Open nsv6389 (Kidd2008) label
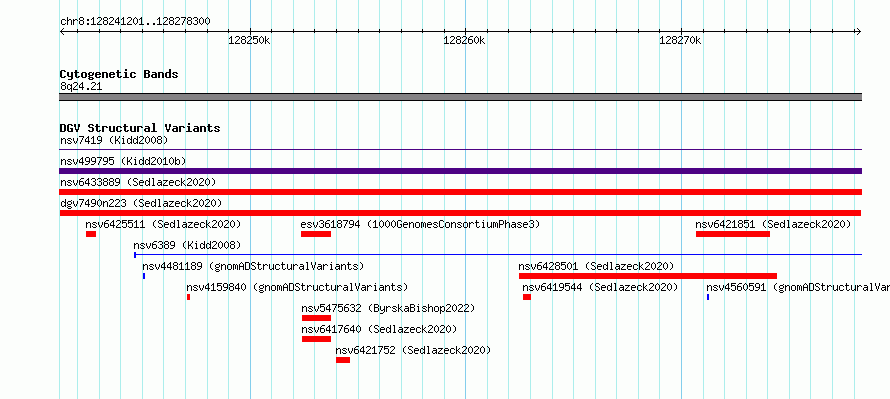 (187, 245)
